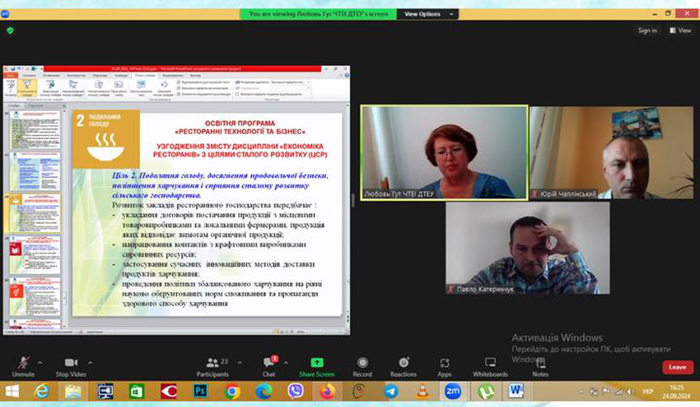Open the Participants panel
The height and width of the screenshot is (407, 700).
point(212,361)
